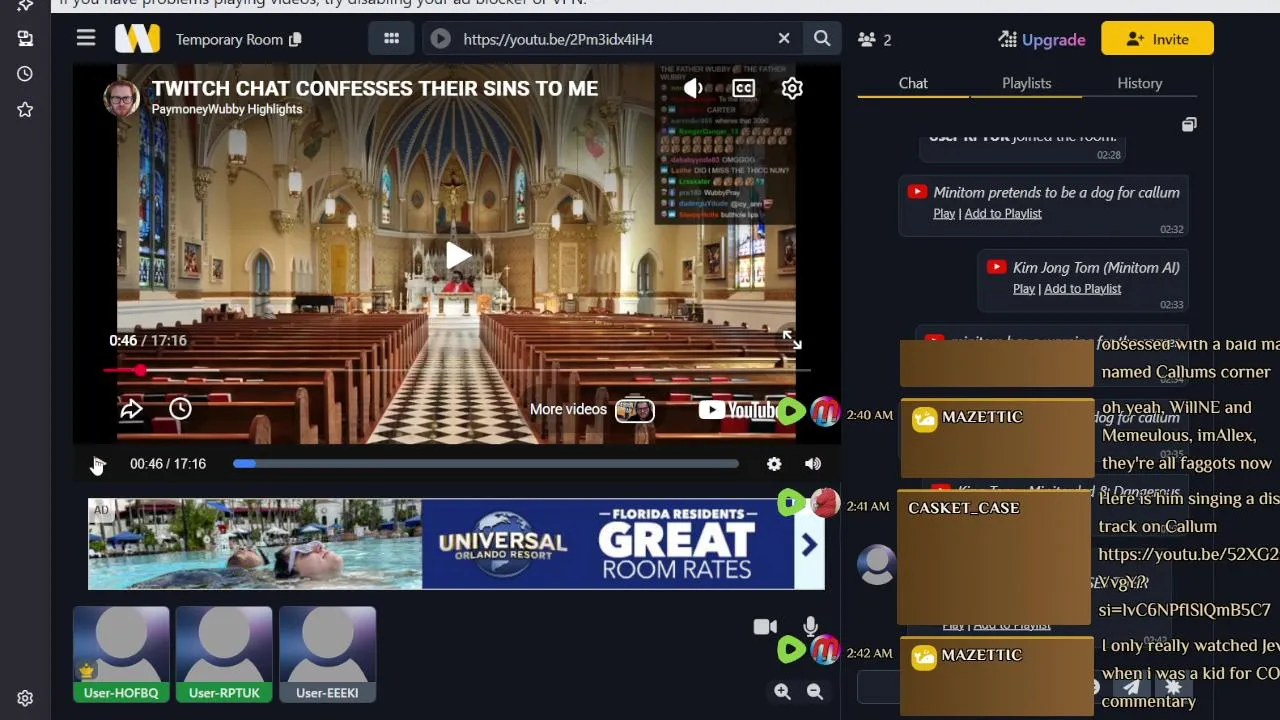Open the hamburger menu
This screenshot has height=720, width=1280.
click(x=86, y=39)
